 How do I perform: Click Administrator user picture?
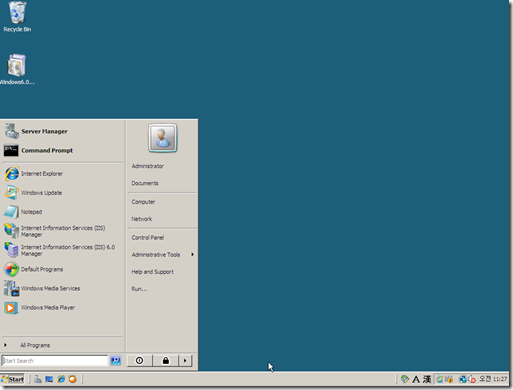[162, 138]
